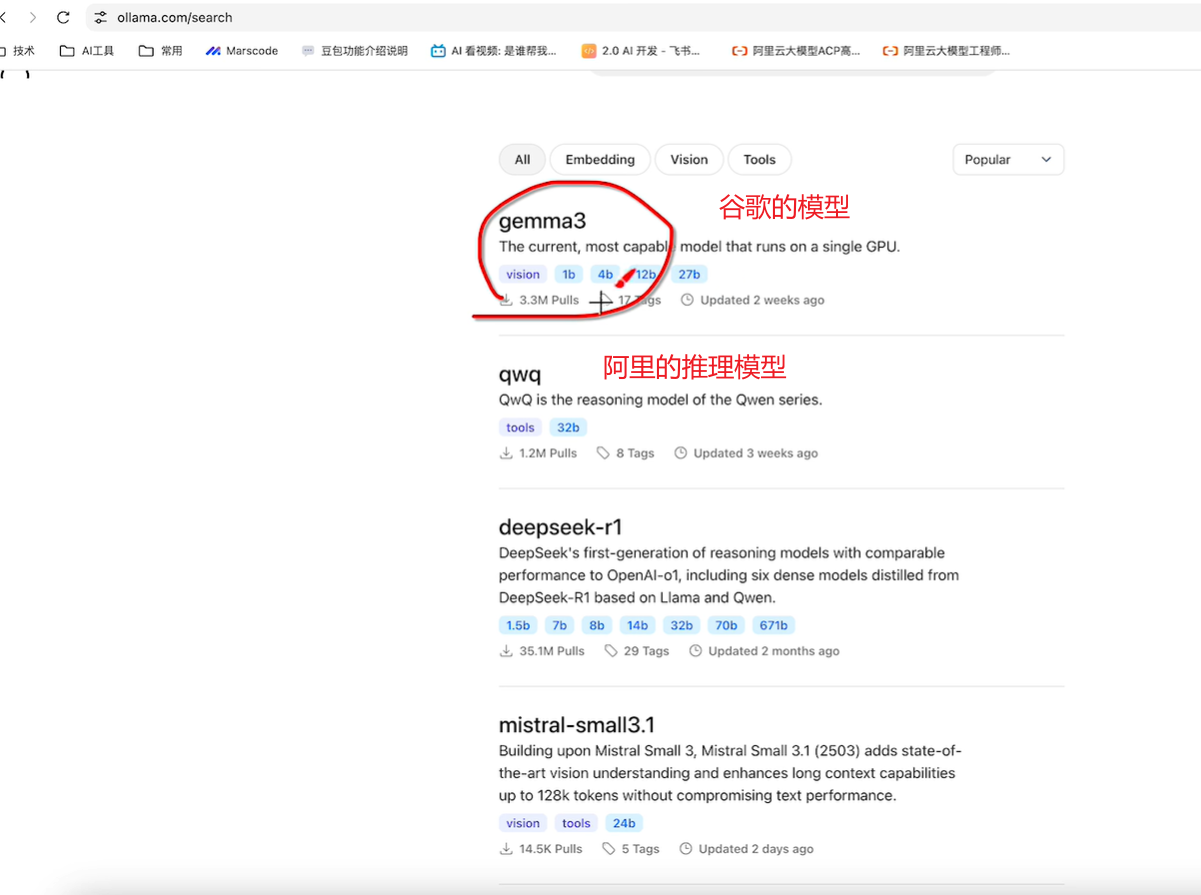This screenshot has height=895, width=1201.
Task: Open the AI 看视频 bookmark
Action: pos(494,50)
